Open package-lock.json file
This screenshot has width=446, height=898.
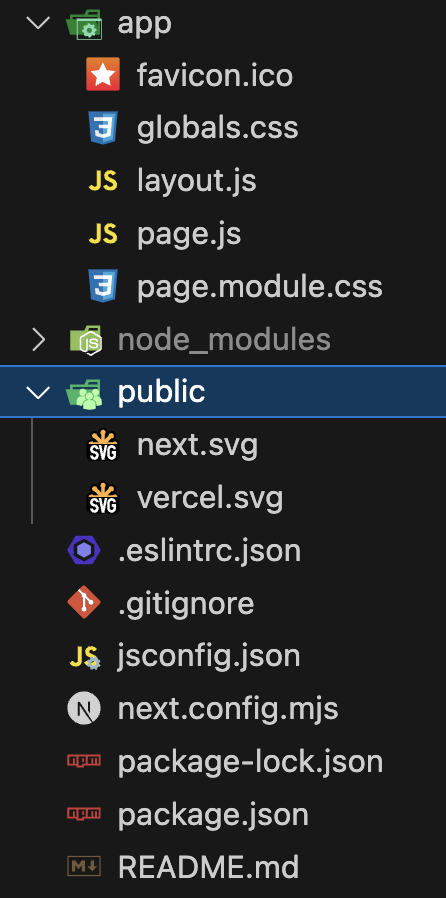[x=250, y=762]
